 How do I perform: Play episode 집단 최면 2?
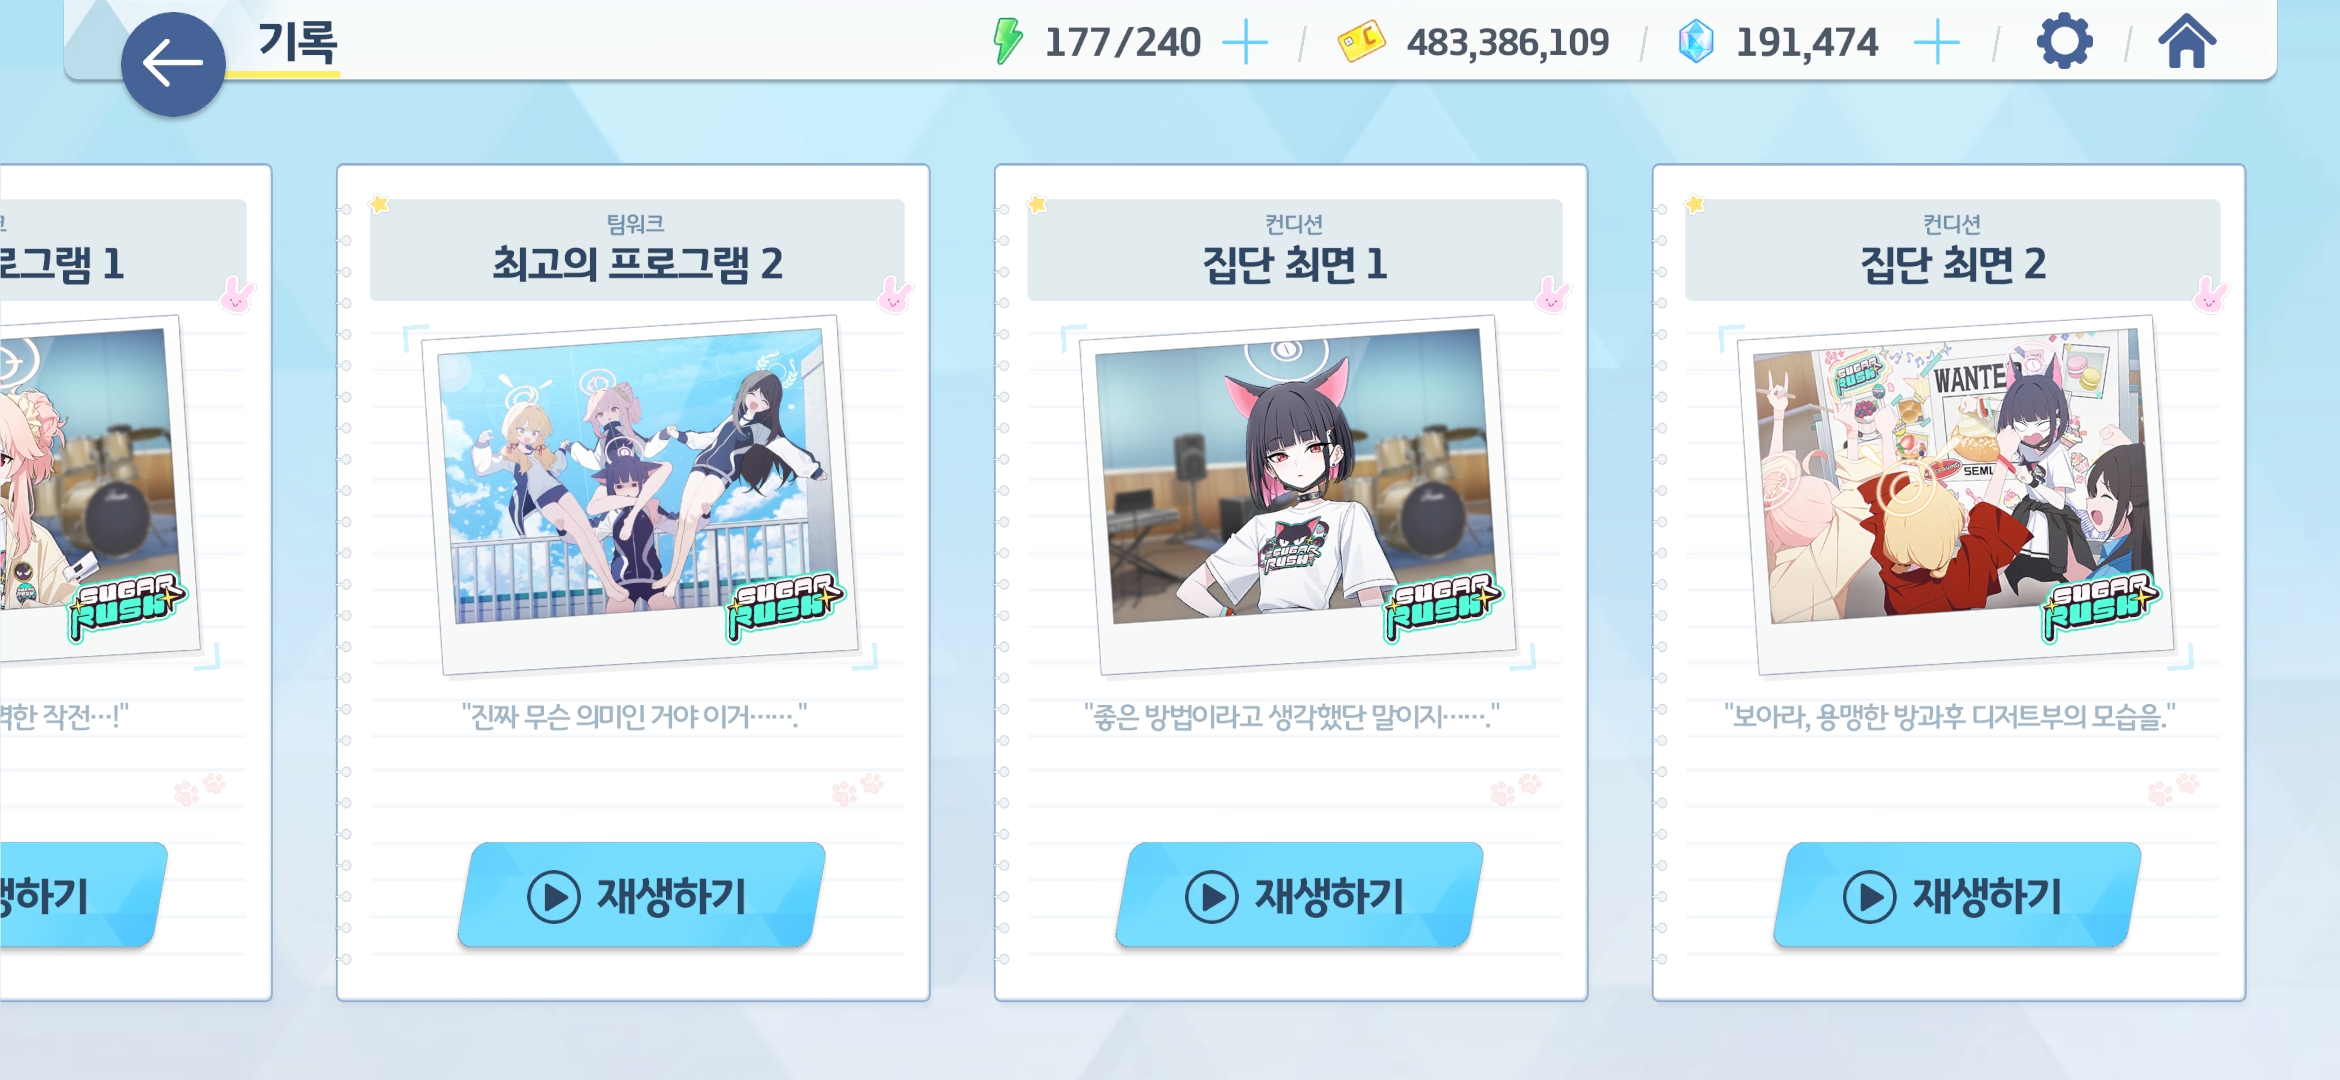[x=1957, y=895]
